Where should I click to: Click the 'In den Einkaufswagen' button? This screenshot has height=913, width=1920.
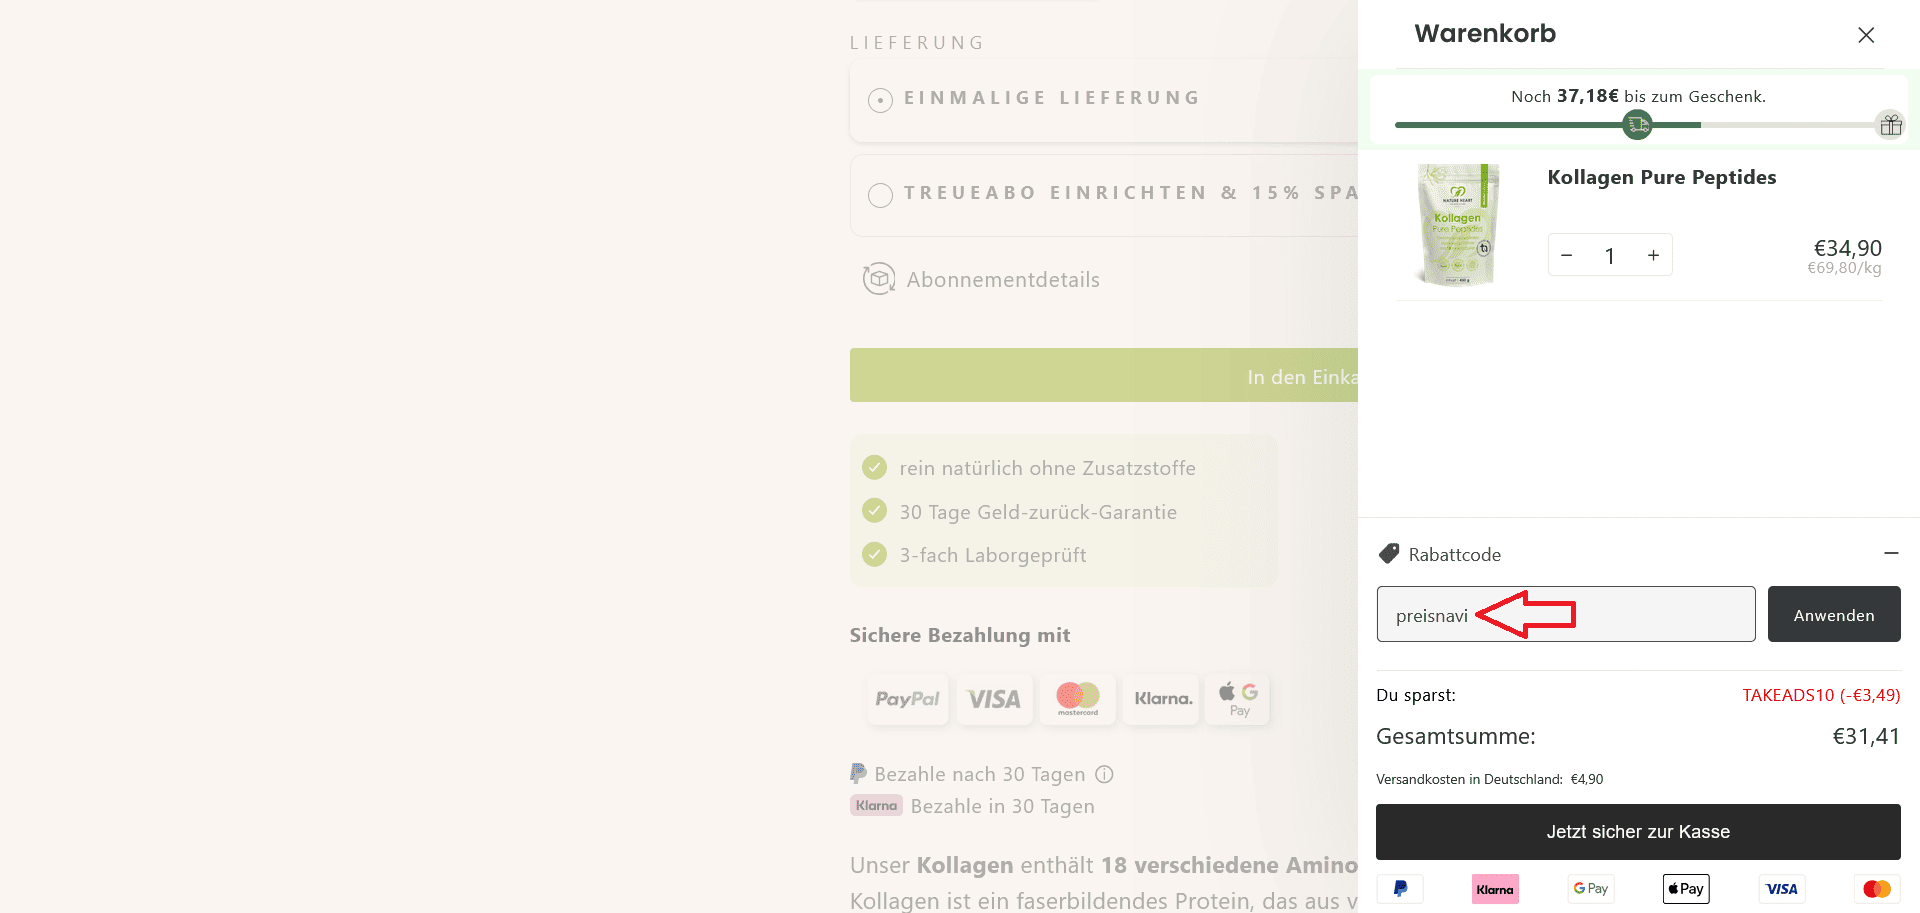tap(1100, 376)
